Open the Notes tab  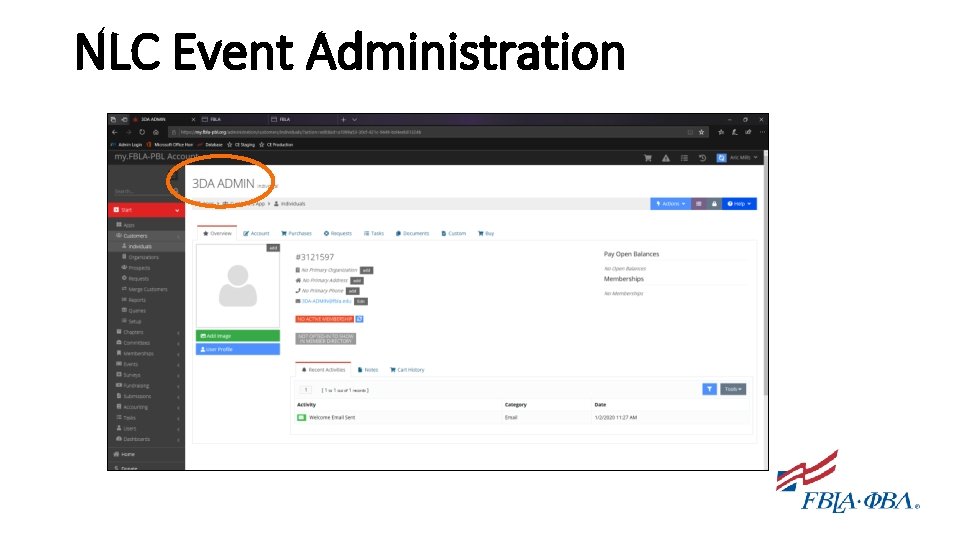pyautogui.click(x=368, y=370)
